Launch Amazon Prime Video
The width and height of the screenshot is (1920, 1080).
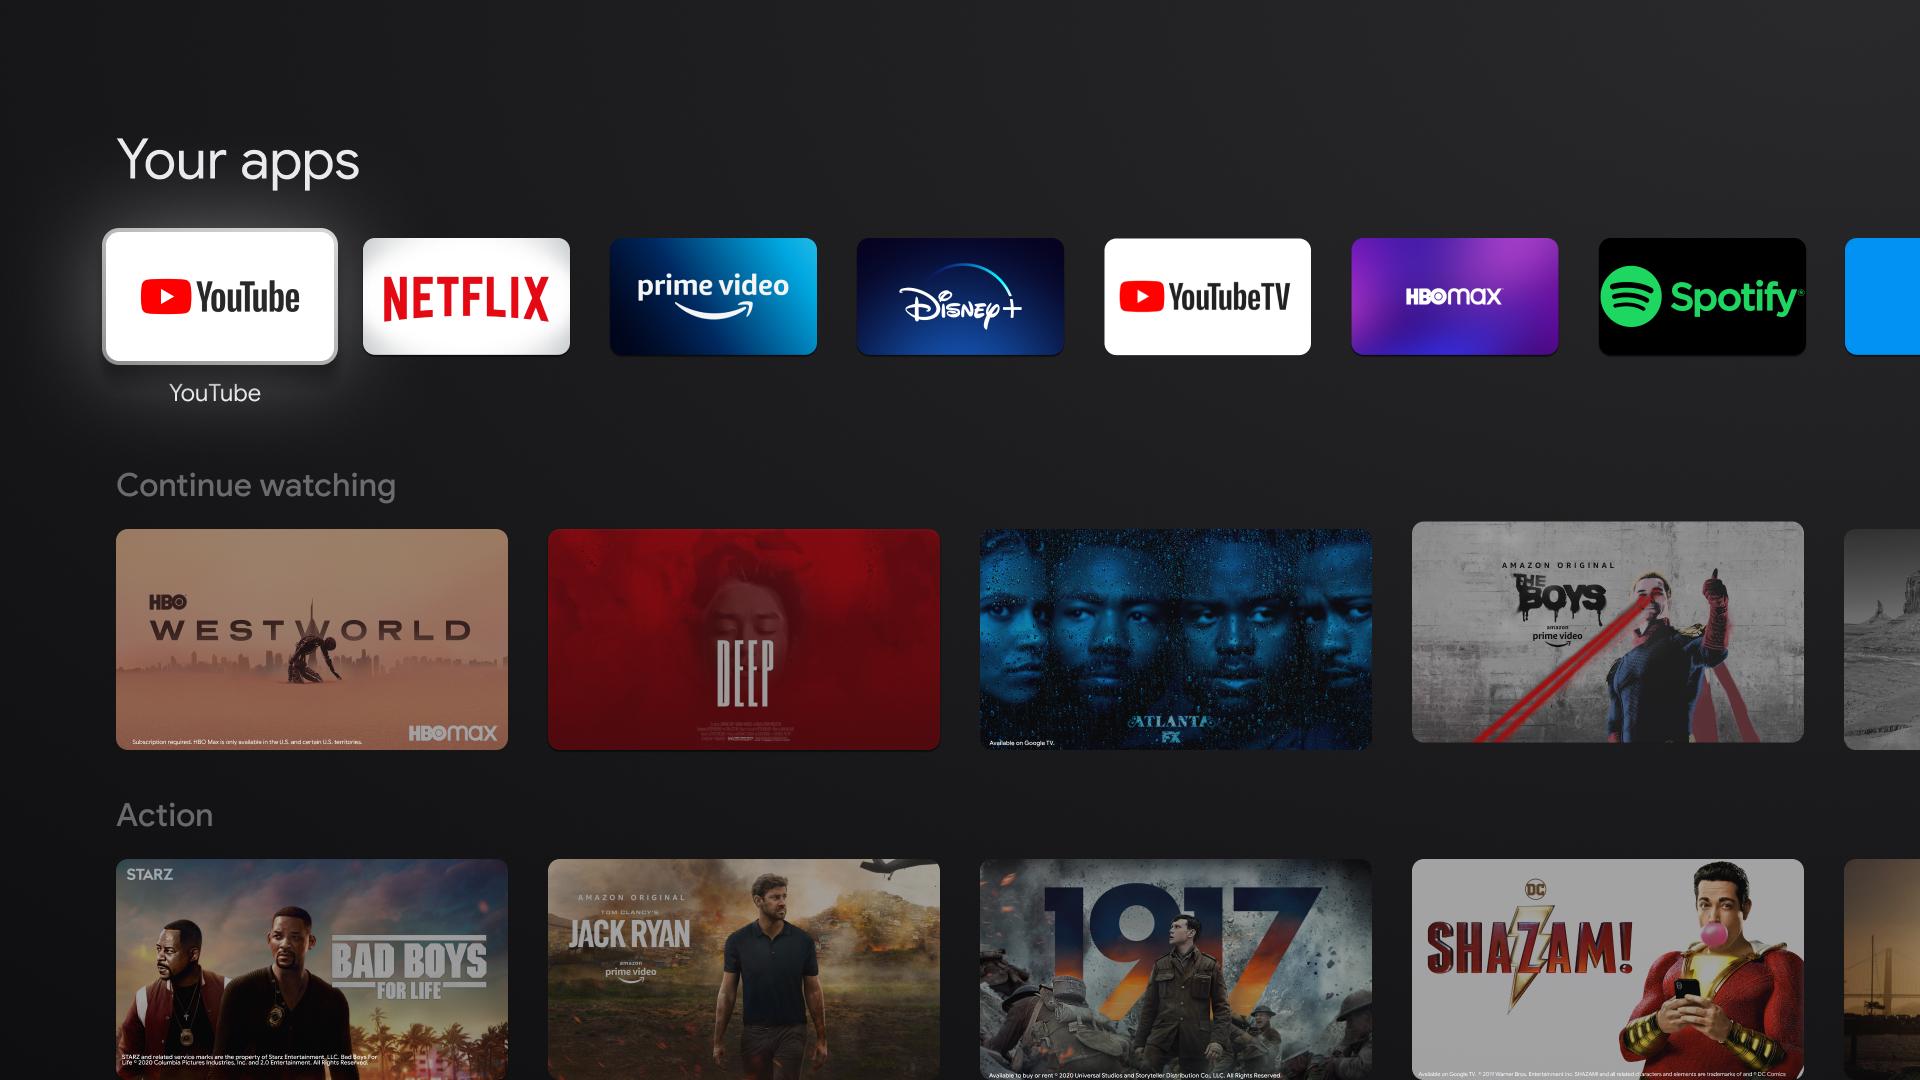click(x=713, y=297)
